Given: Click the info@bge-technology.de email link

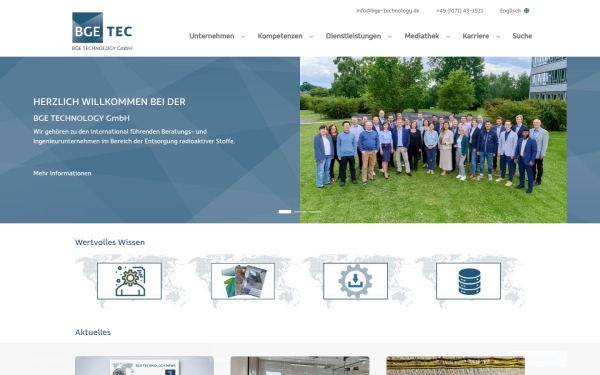Looking at the screenshot, I should click(x=388, y=11).
